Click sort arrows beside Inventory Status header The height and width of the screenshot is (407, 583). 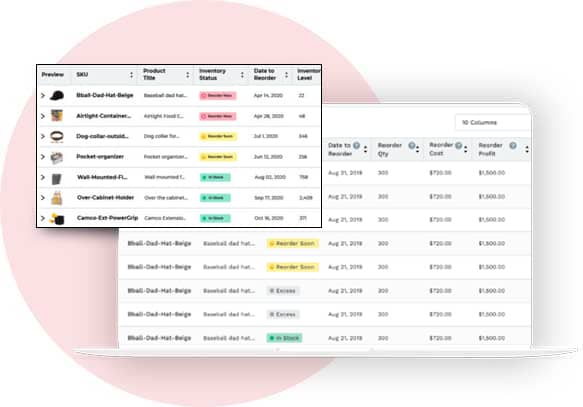242,75
